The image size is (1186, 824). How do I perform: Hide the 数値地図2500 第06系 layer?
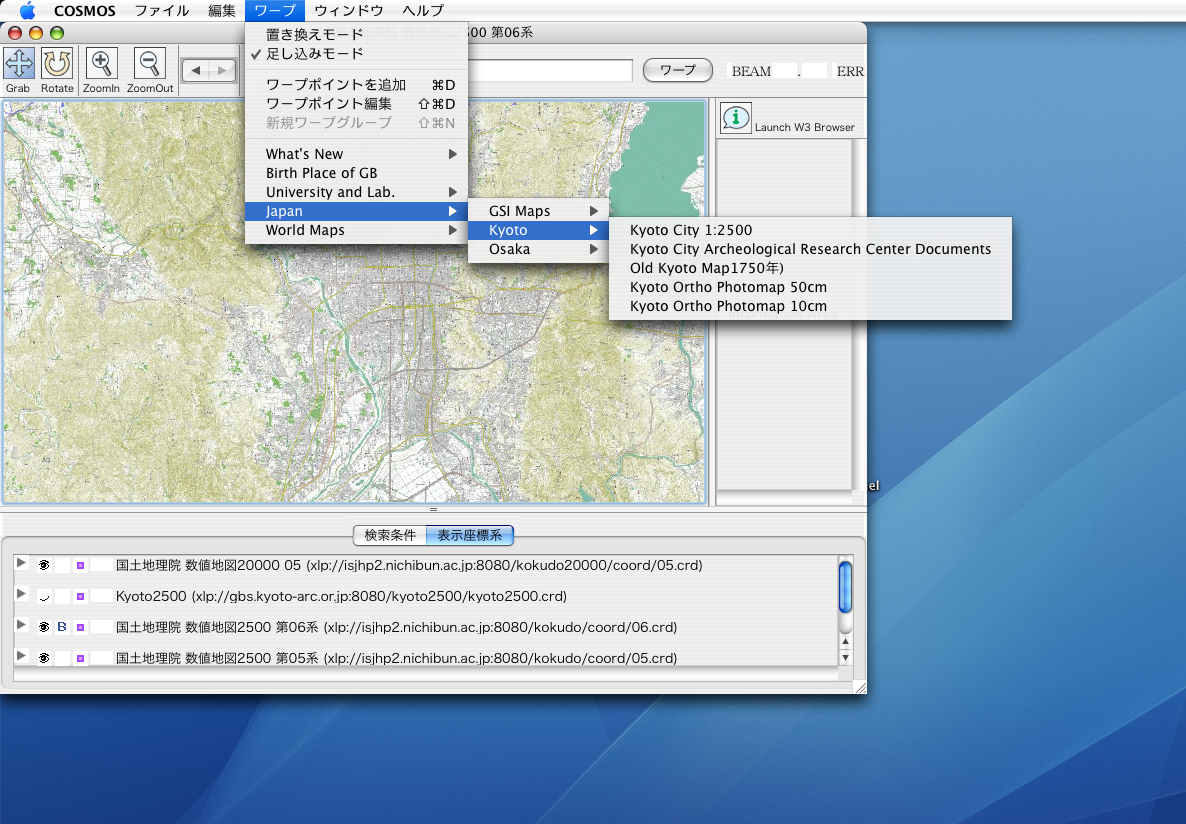44,627
